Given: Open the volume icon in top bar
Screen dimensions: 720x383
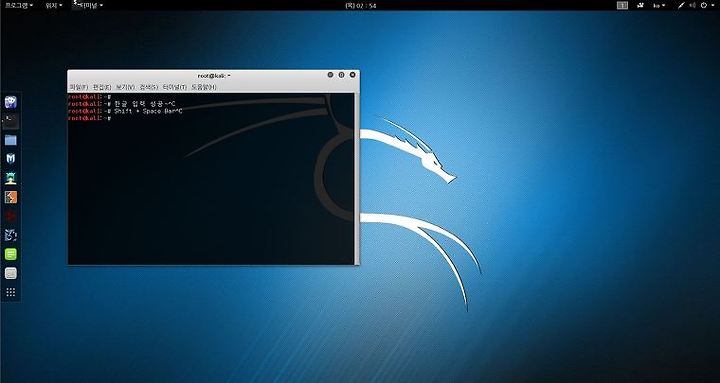Looking at the screenshot, I should click(x=693, y=5).
